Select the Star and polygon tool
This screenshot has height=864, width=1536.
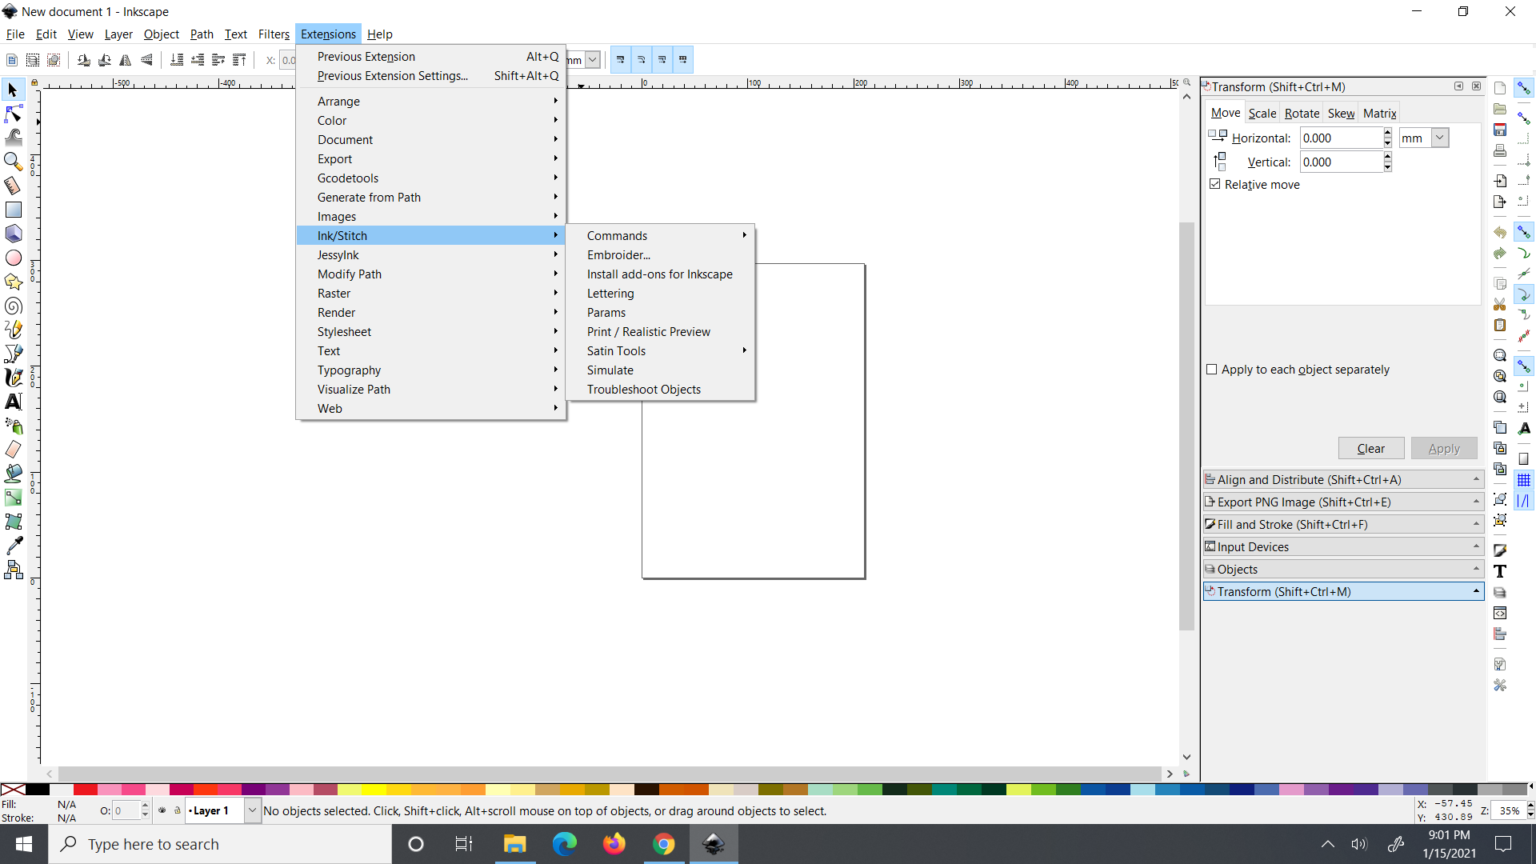click(13, 282)
